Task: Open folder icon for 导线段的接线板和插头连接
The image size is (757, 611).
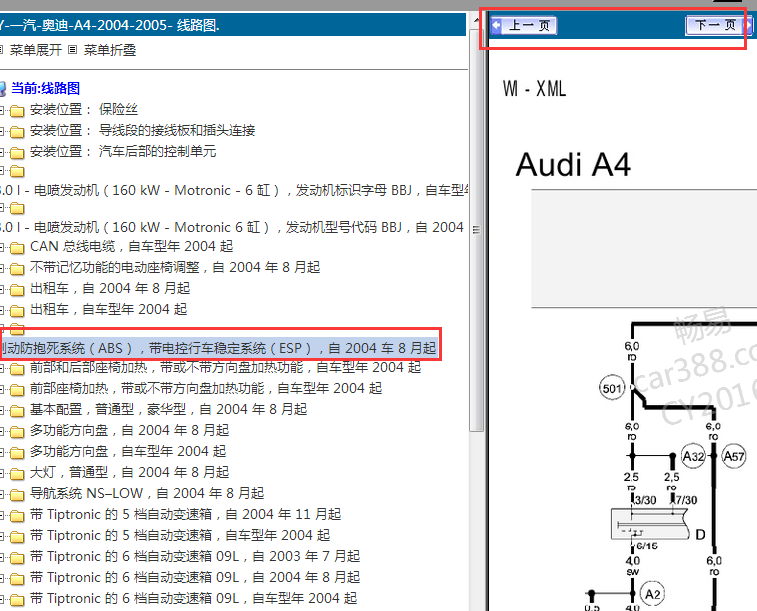Action: pos(17,132)
